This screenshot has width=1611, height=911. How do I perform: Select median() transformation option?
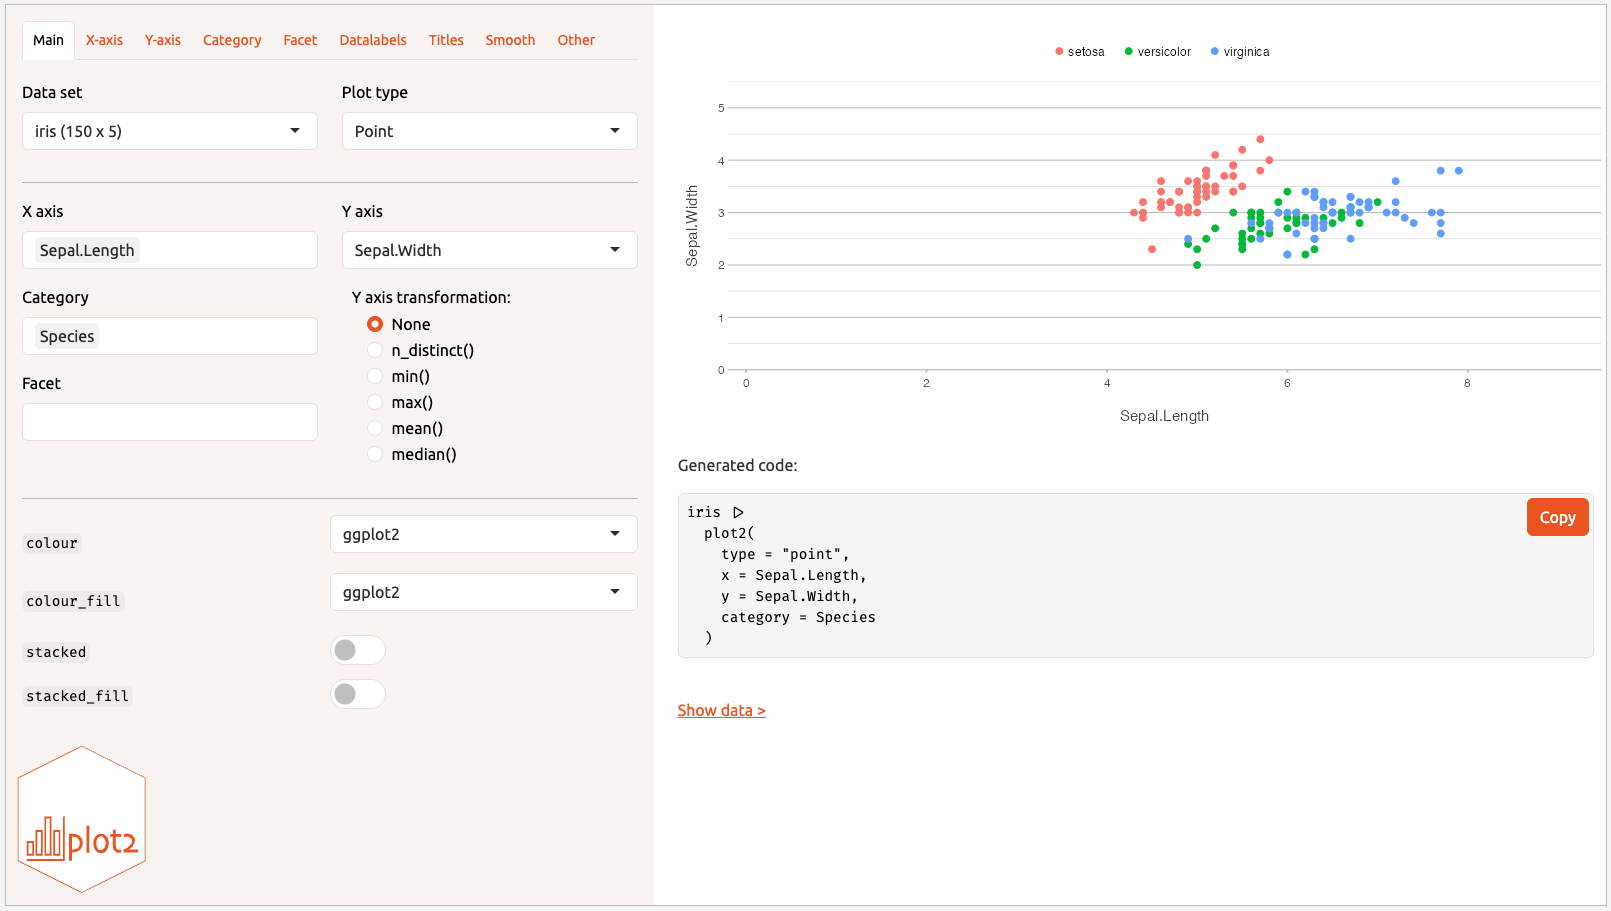pyautogui.click(x=375, y=454)
